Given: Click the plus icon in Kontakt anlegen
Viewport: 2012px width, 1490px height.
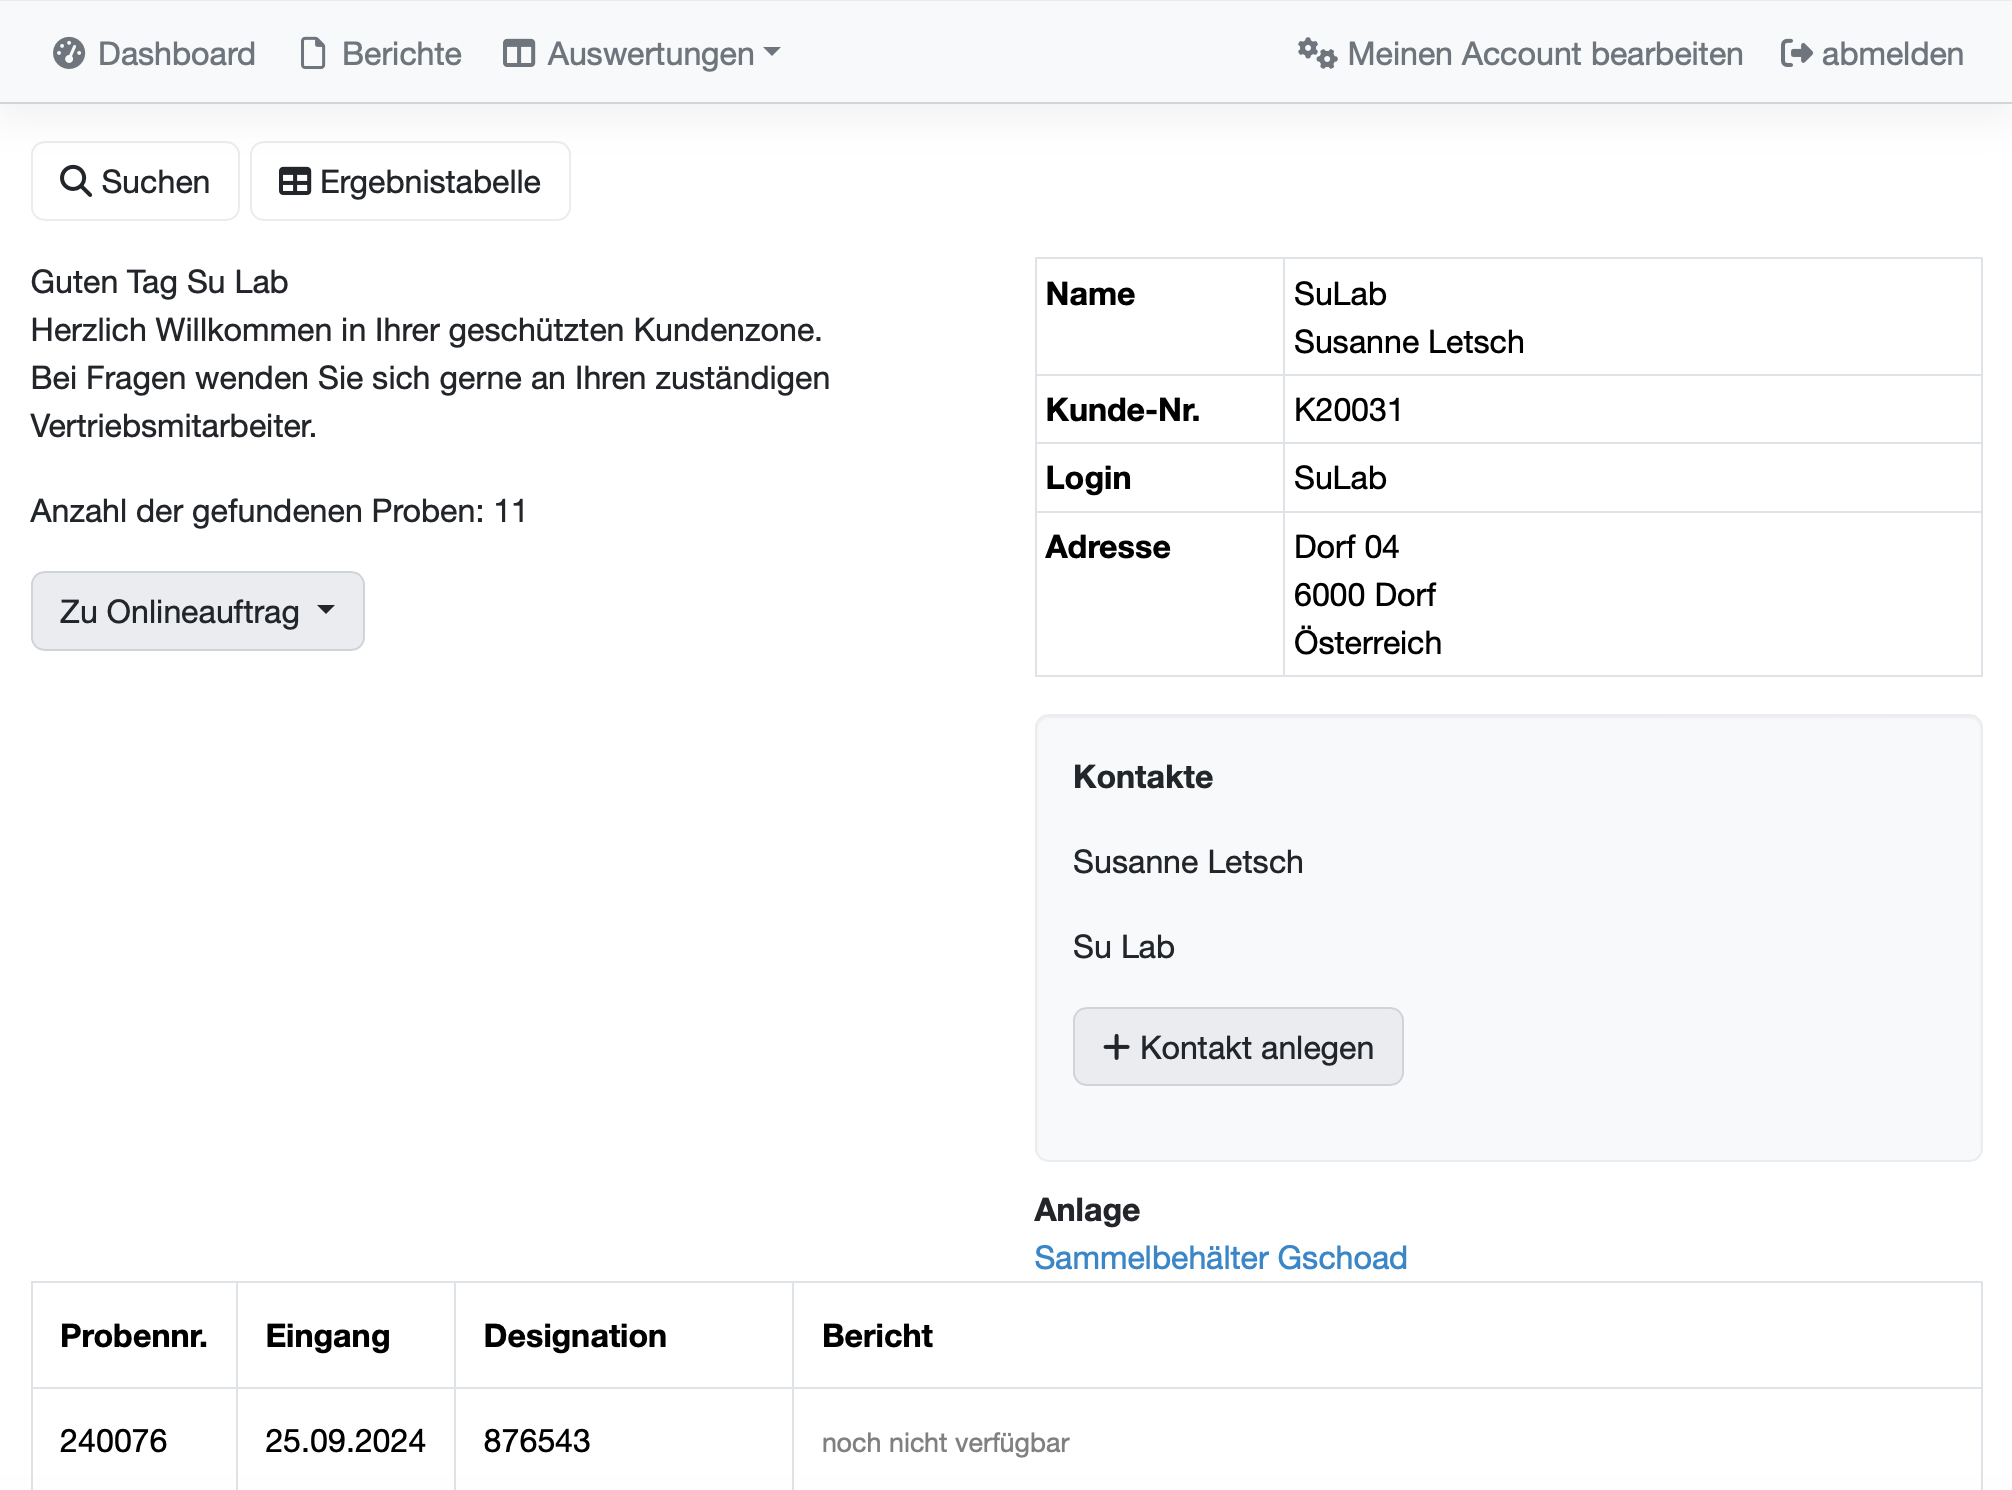Looking at the screenshot, I should pyautogui.click(x=1116, y=1047).
